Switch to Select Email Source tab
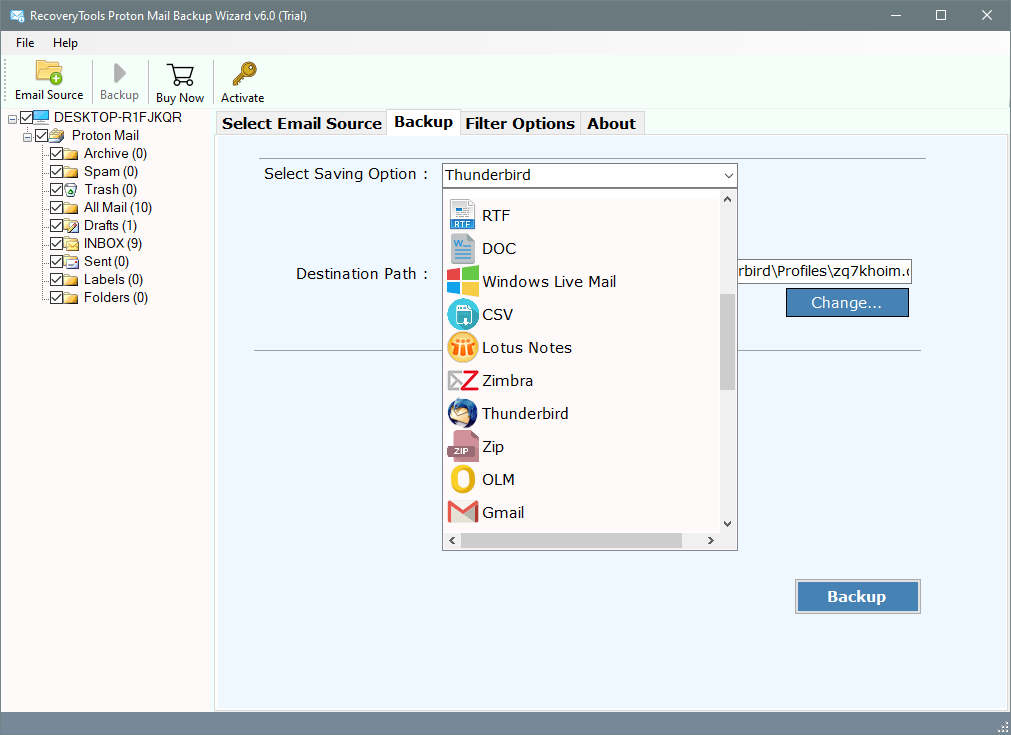 click(x=302, y=123)
